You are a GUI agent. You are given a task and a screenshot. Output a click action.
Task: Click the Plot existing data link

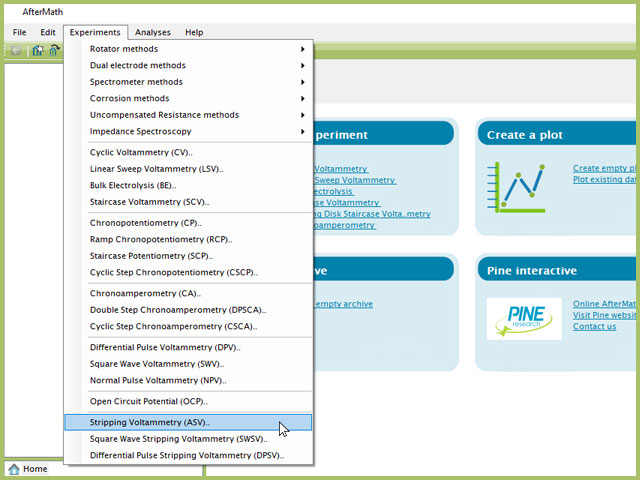click(x=604, y=179)
